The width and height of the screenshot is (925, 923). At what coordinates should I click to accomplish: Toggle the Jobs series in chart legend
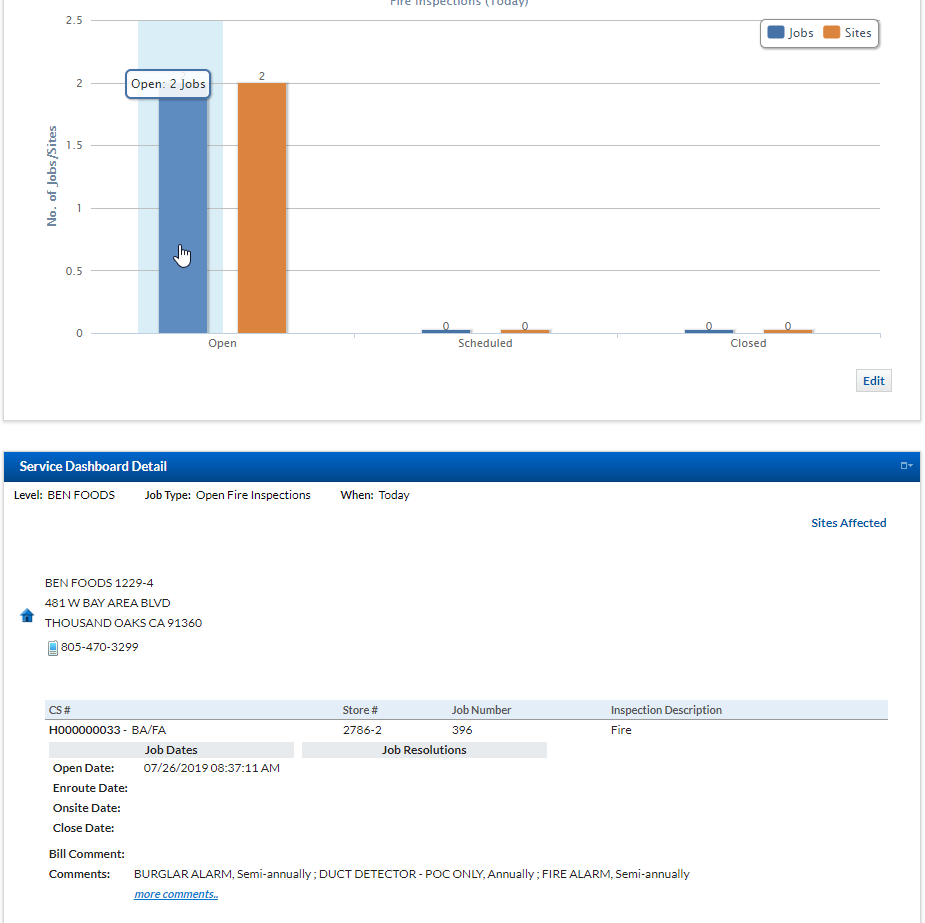point(790,33)
